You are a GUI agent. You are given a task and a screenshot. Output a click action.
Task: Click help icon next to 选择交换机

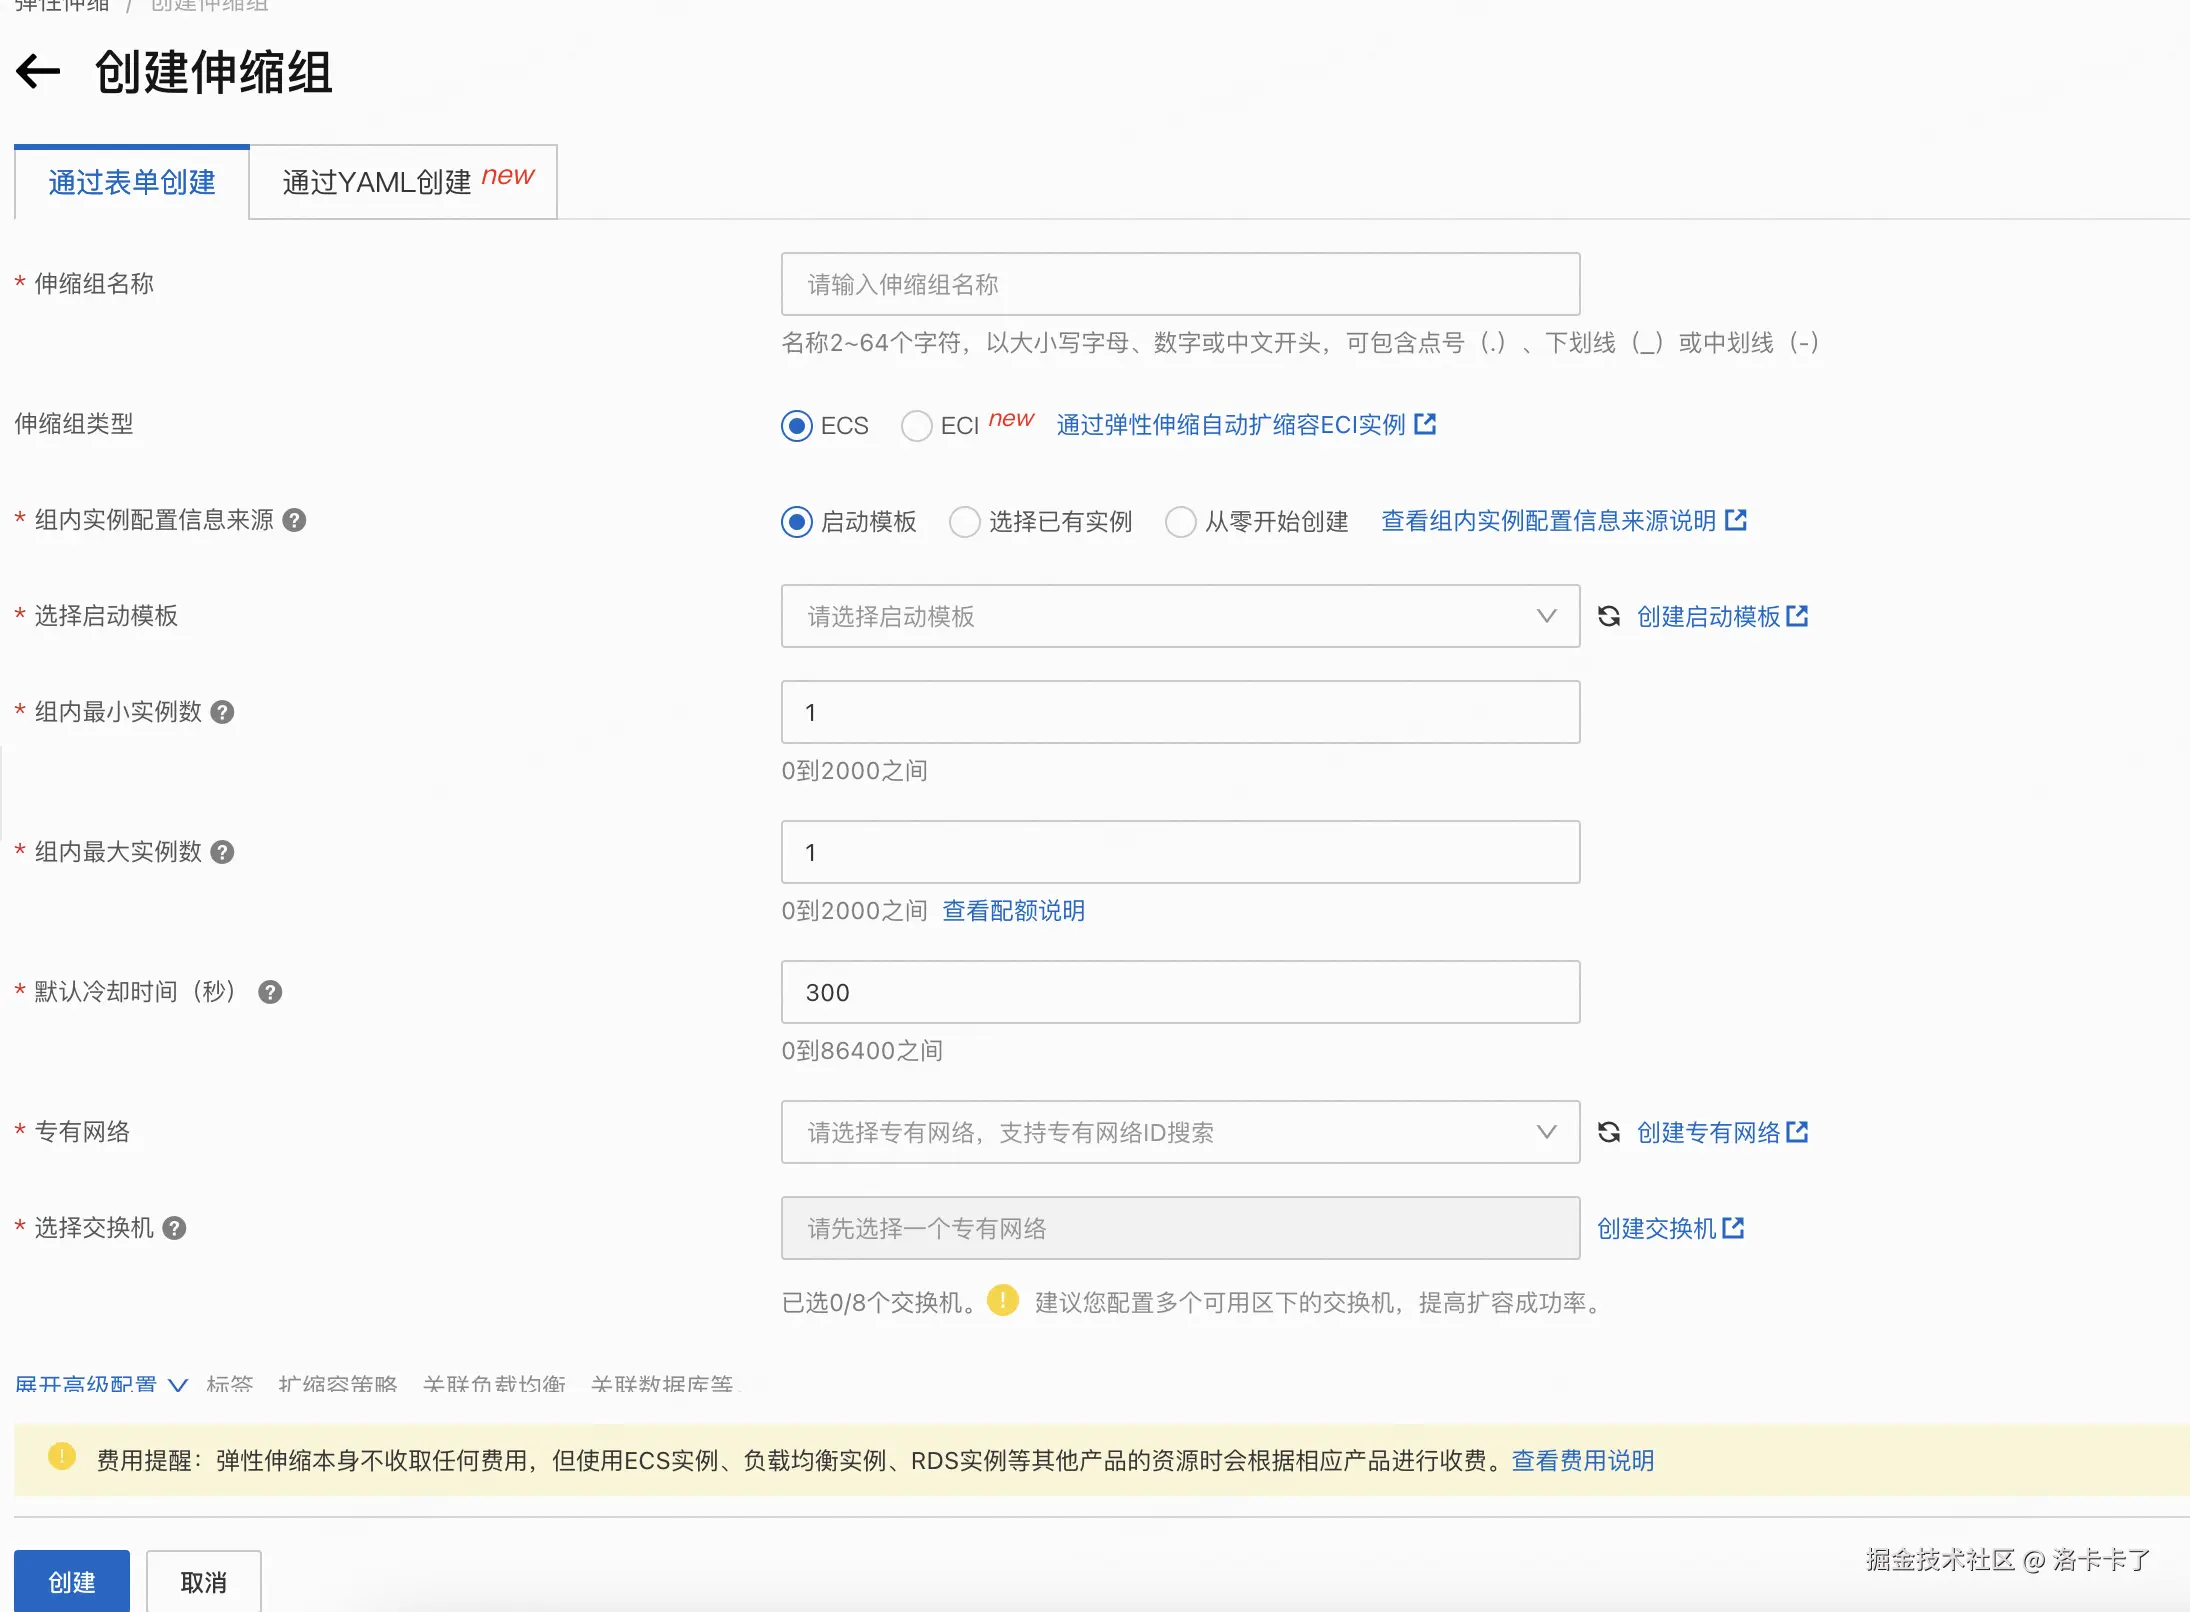point(175,1228)
